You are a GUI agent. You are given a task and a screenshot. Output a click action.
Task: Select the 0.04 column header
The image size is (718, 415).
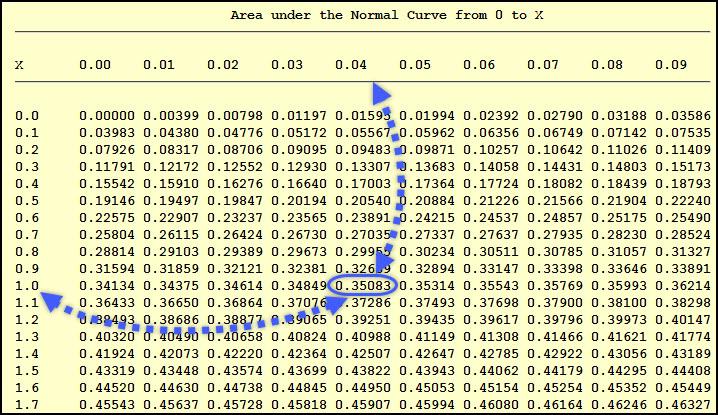[x=351, y=64]
